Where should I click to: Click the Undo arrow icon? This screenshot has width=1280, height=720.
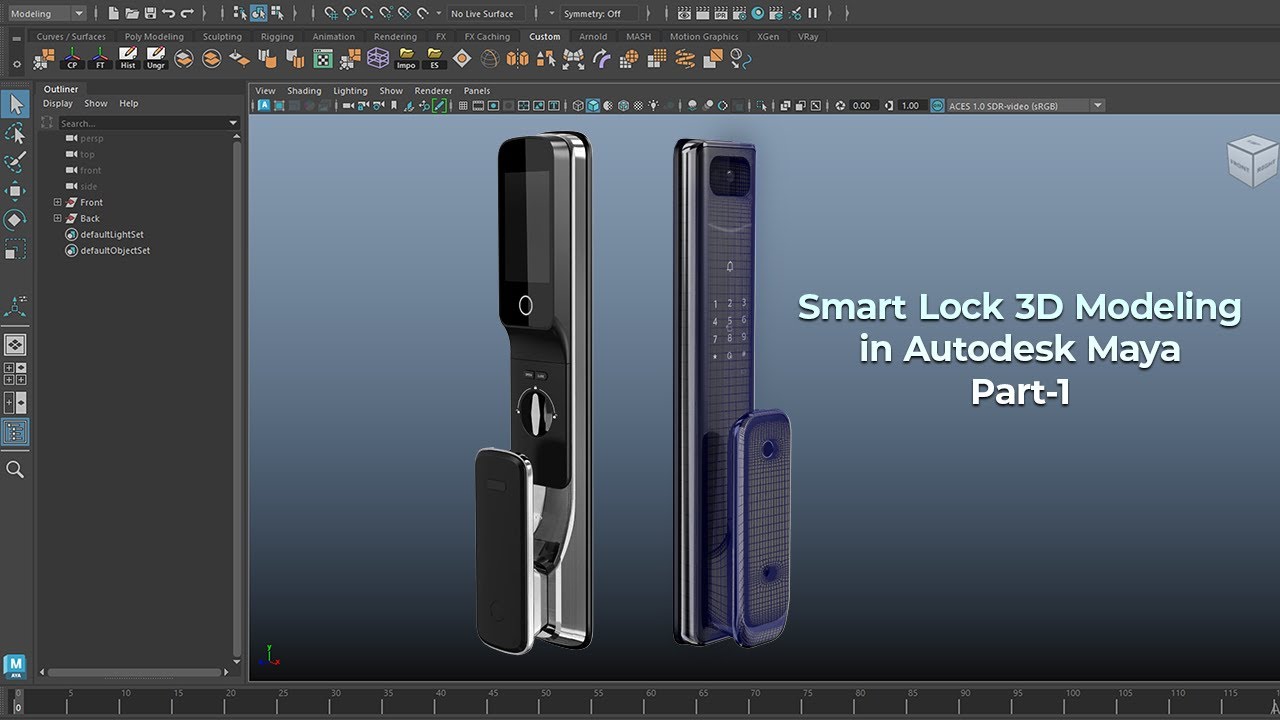(x=168, y=13)
